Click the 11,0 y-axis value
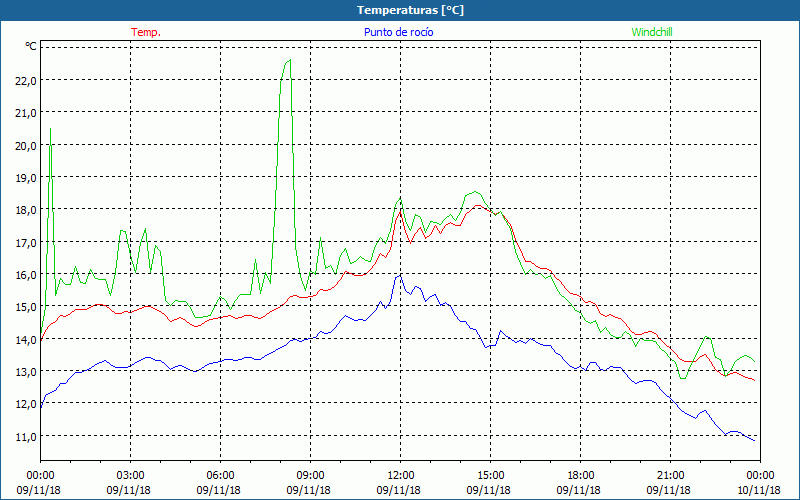 coord(26,436)
